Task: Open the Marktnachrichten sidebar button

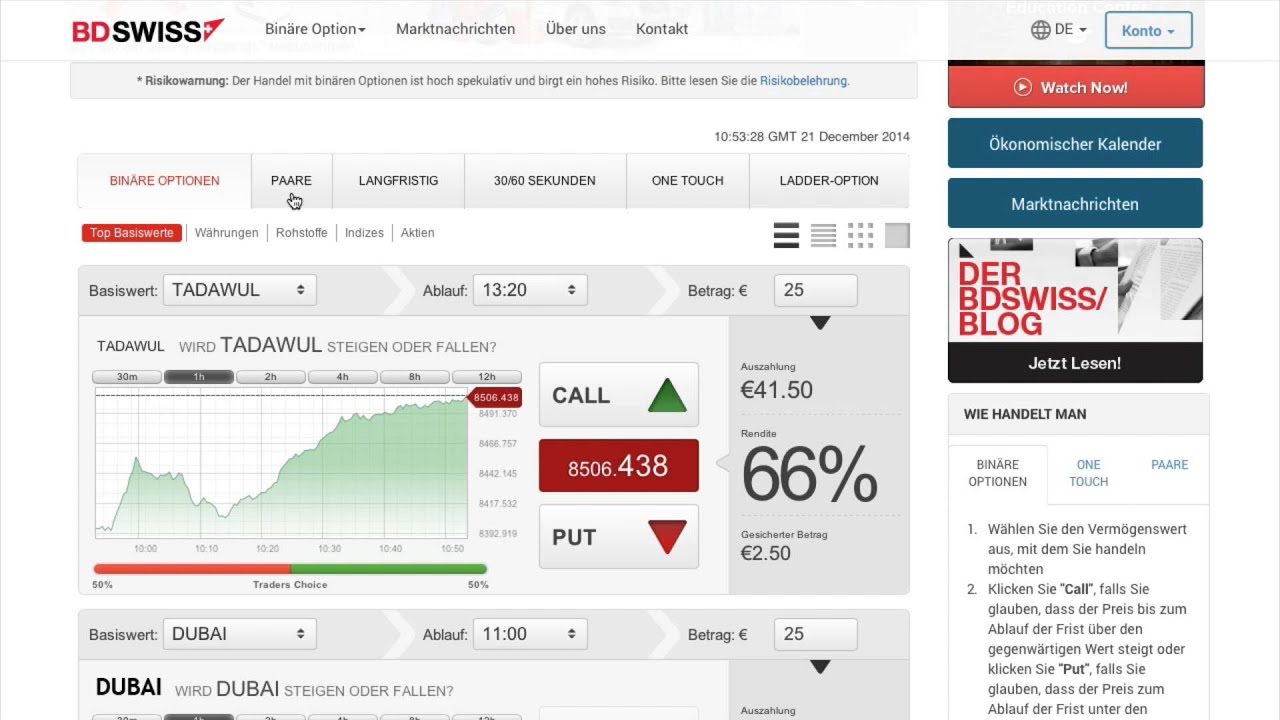Action: click(x=1075, y=203)
